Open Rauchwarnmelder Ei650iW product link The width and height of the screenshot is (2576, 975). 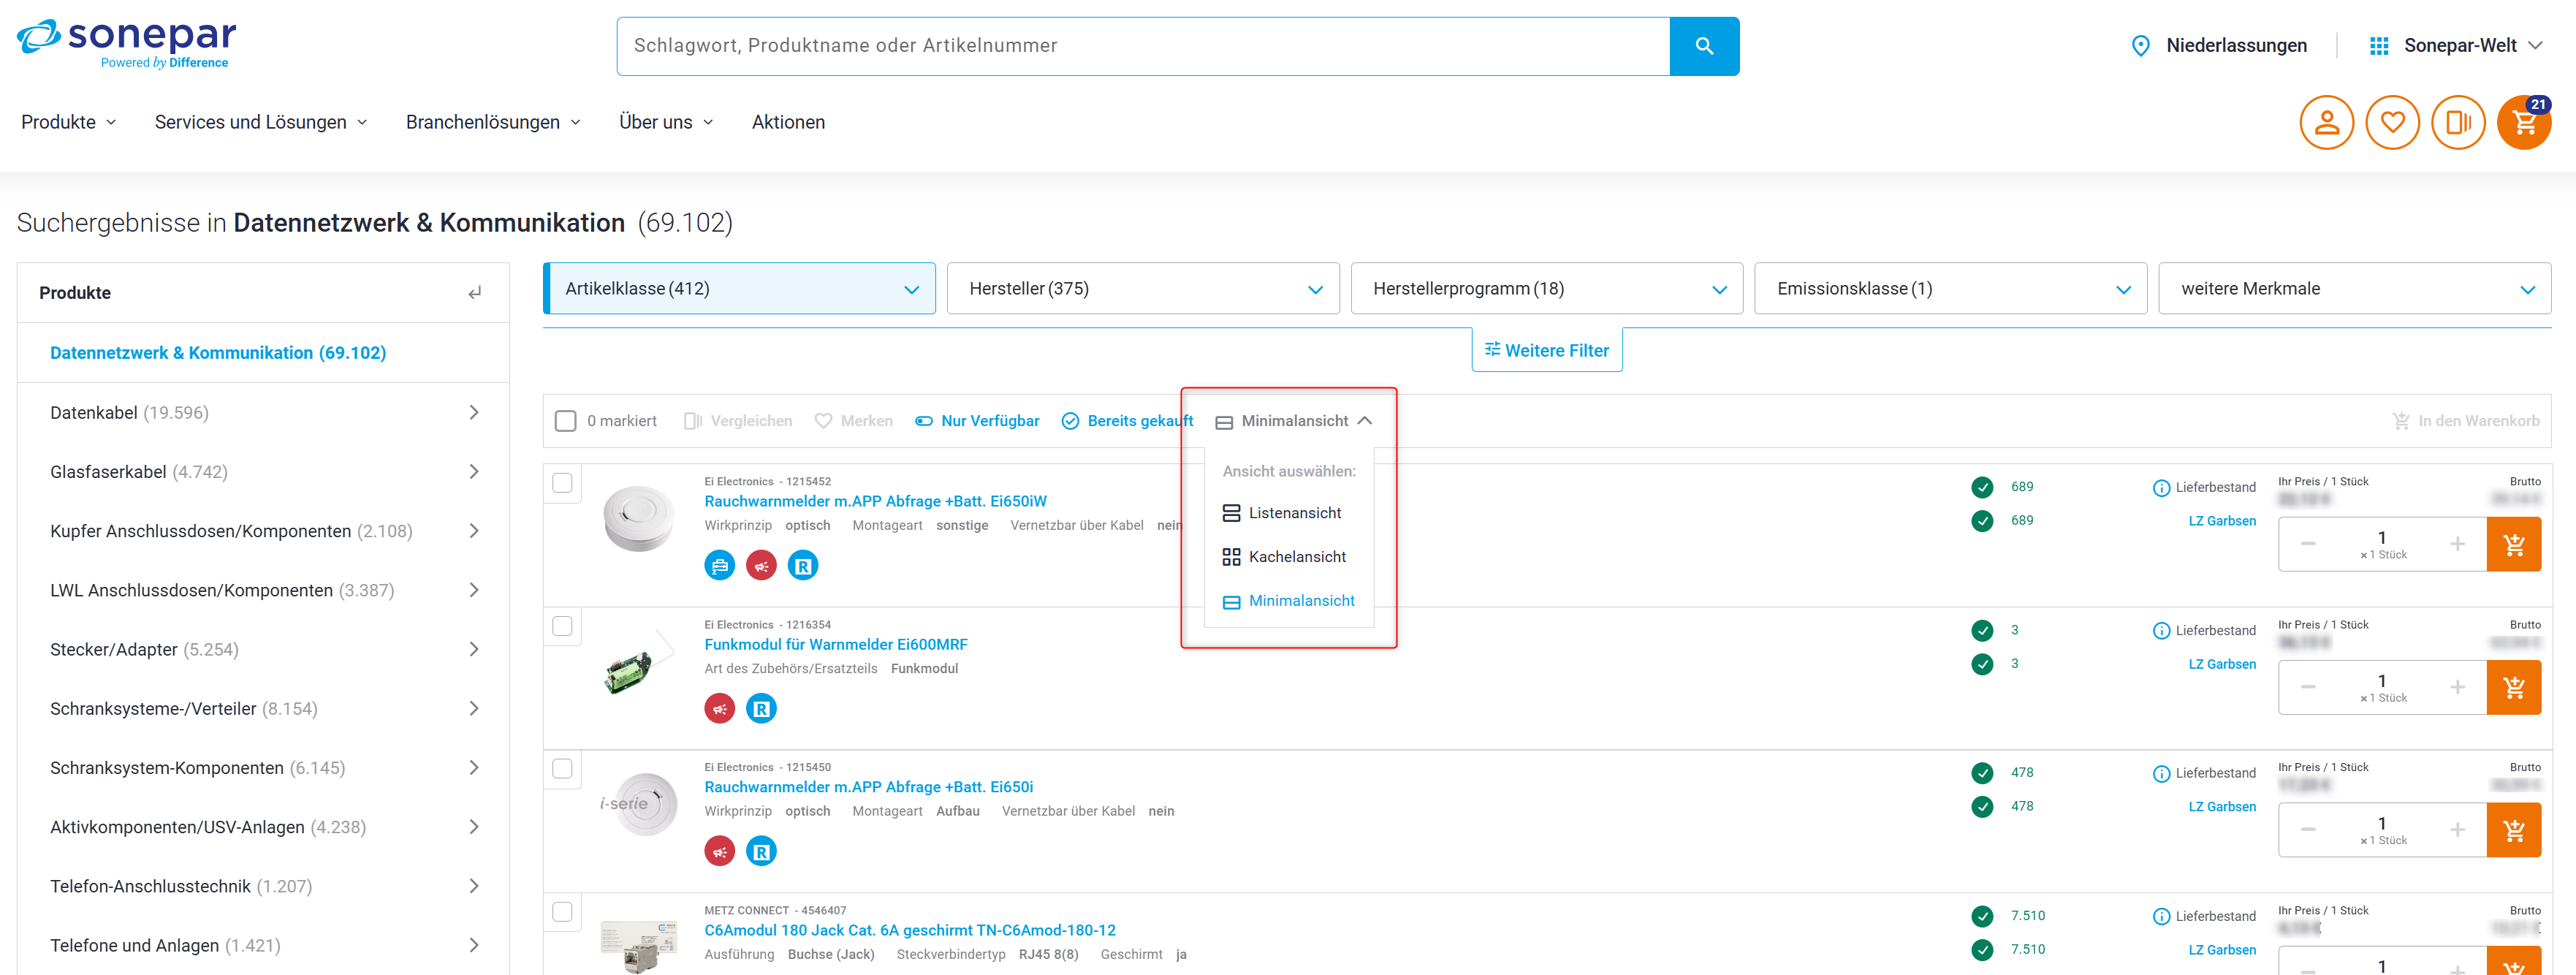tap(875, 502)
